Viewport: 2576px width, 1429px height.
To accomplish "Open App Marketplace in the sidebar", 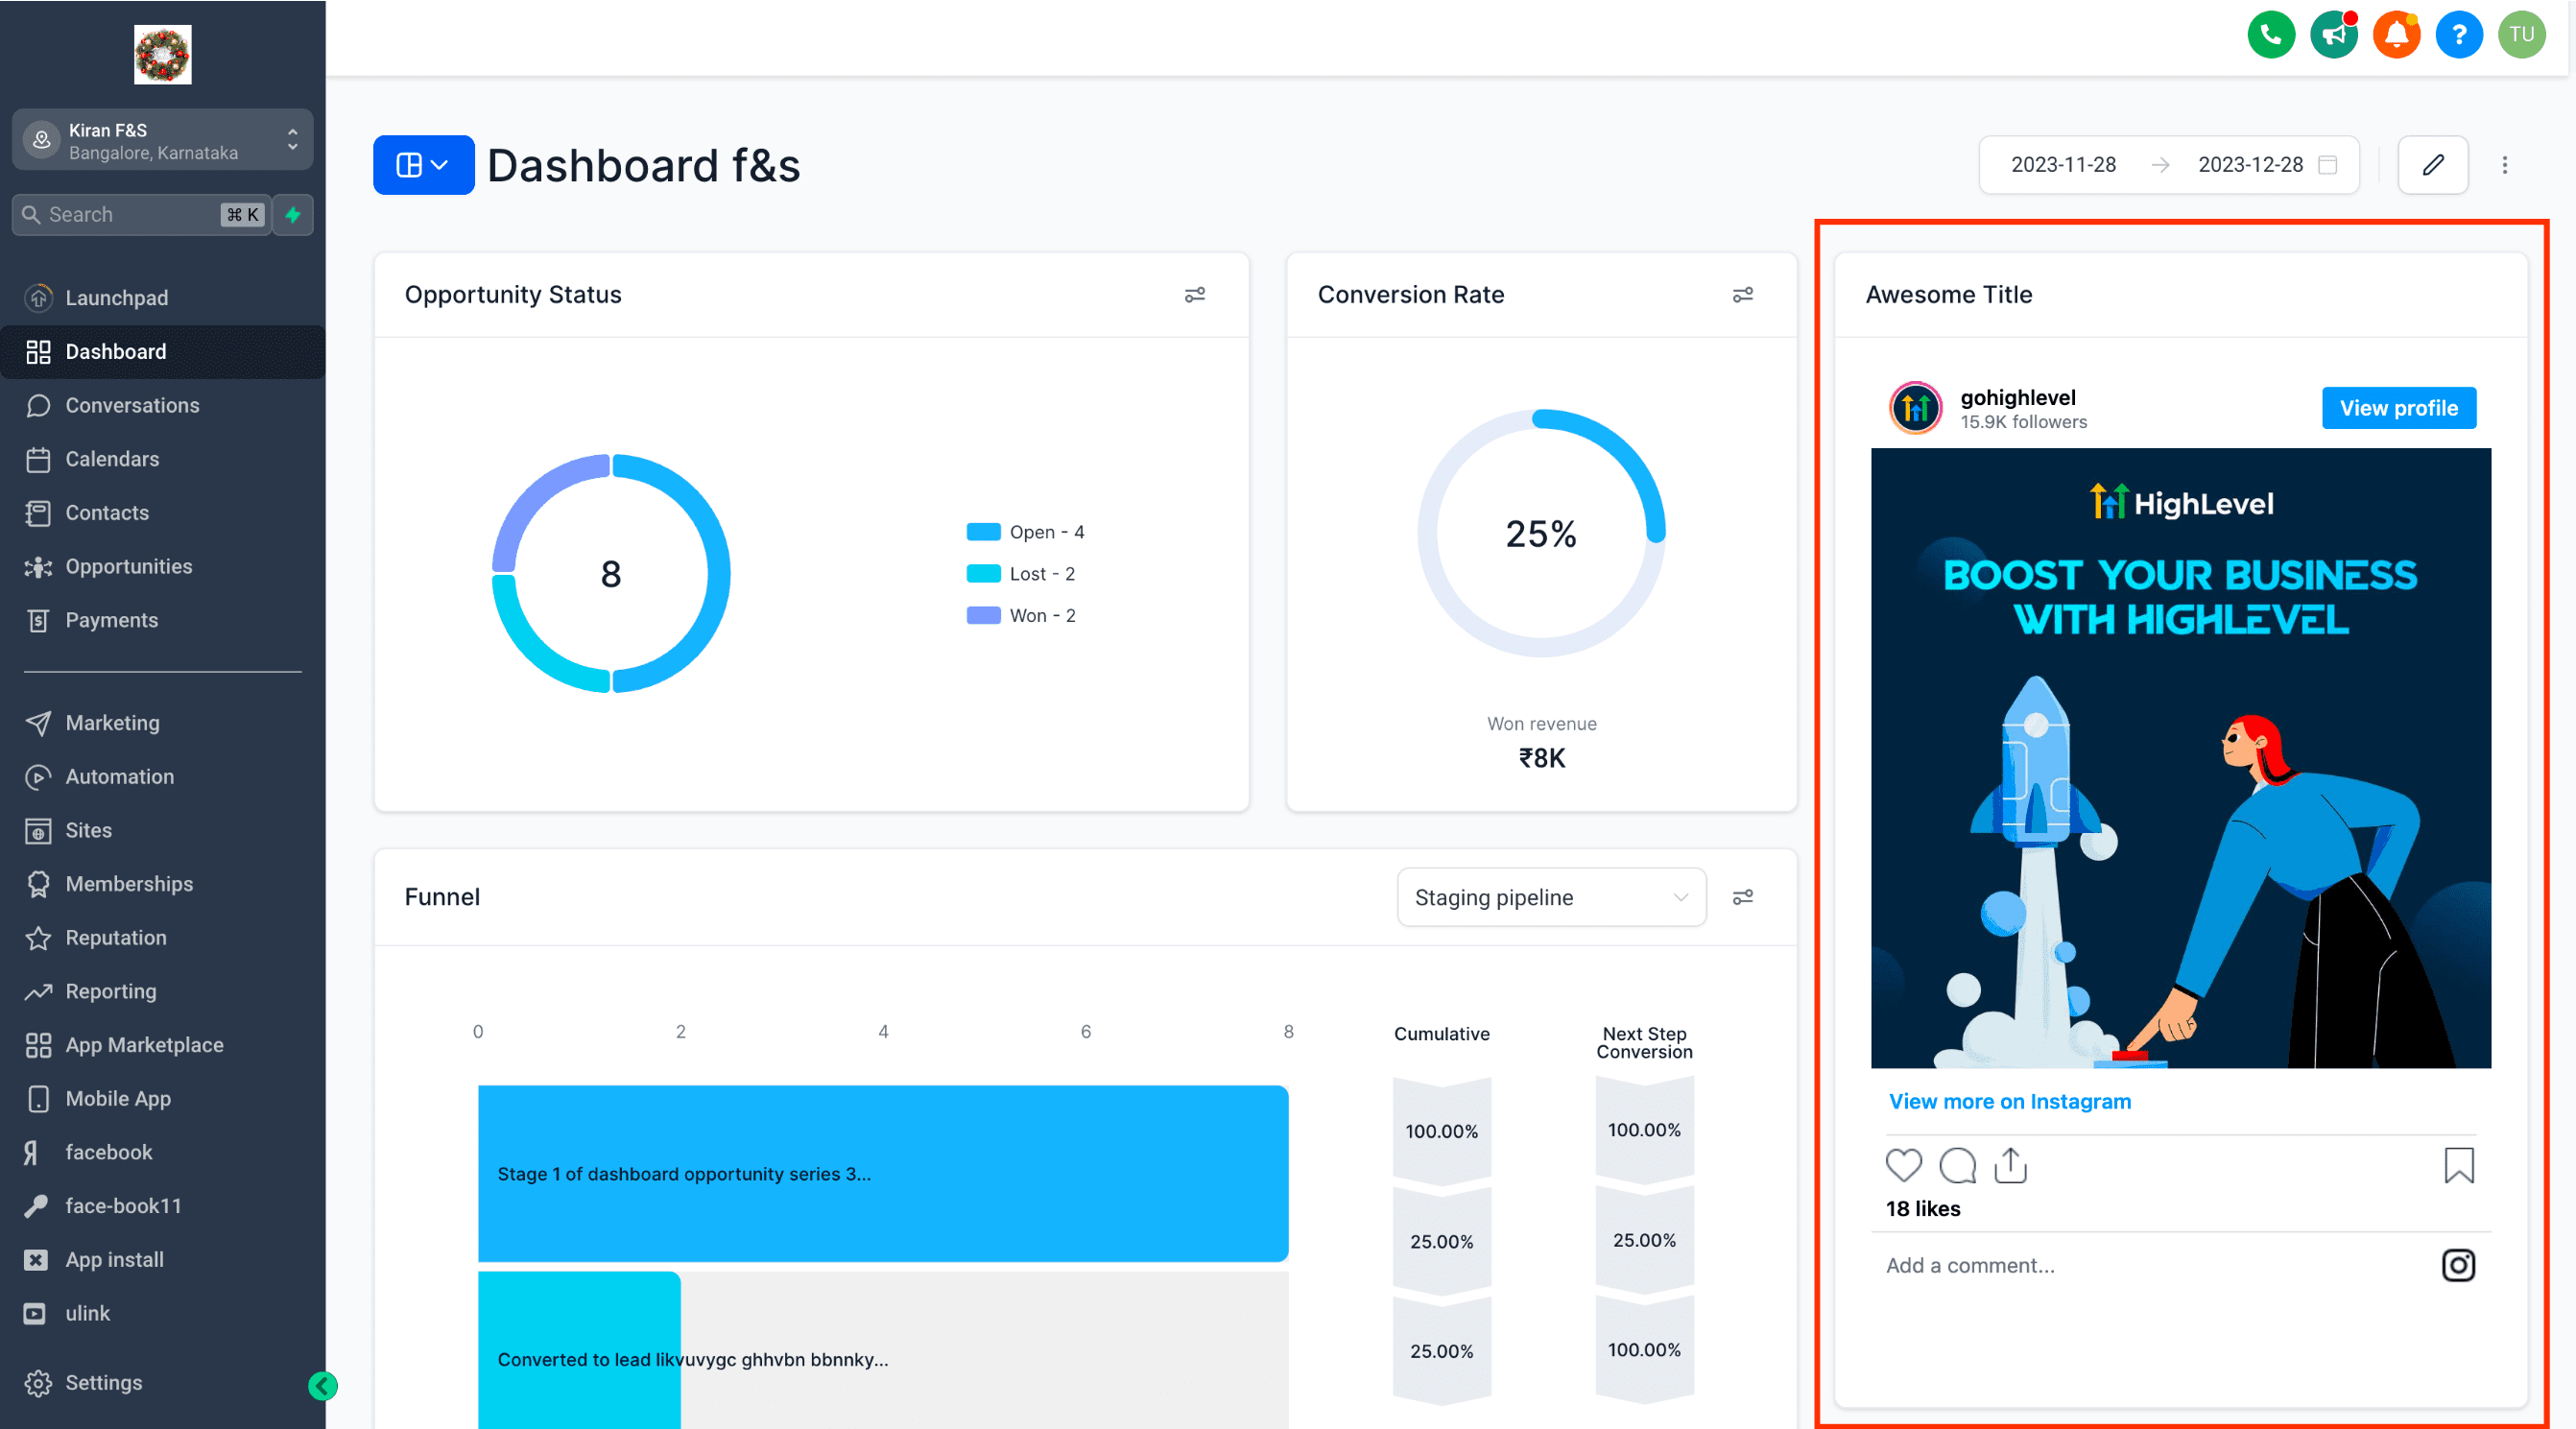I will click(x=163, y=1045).
